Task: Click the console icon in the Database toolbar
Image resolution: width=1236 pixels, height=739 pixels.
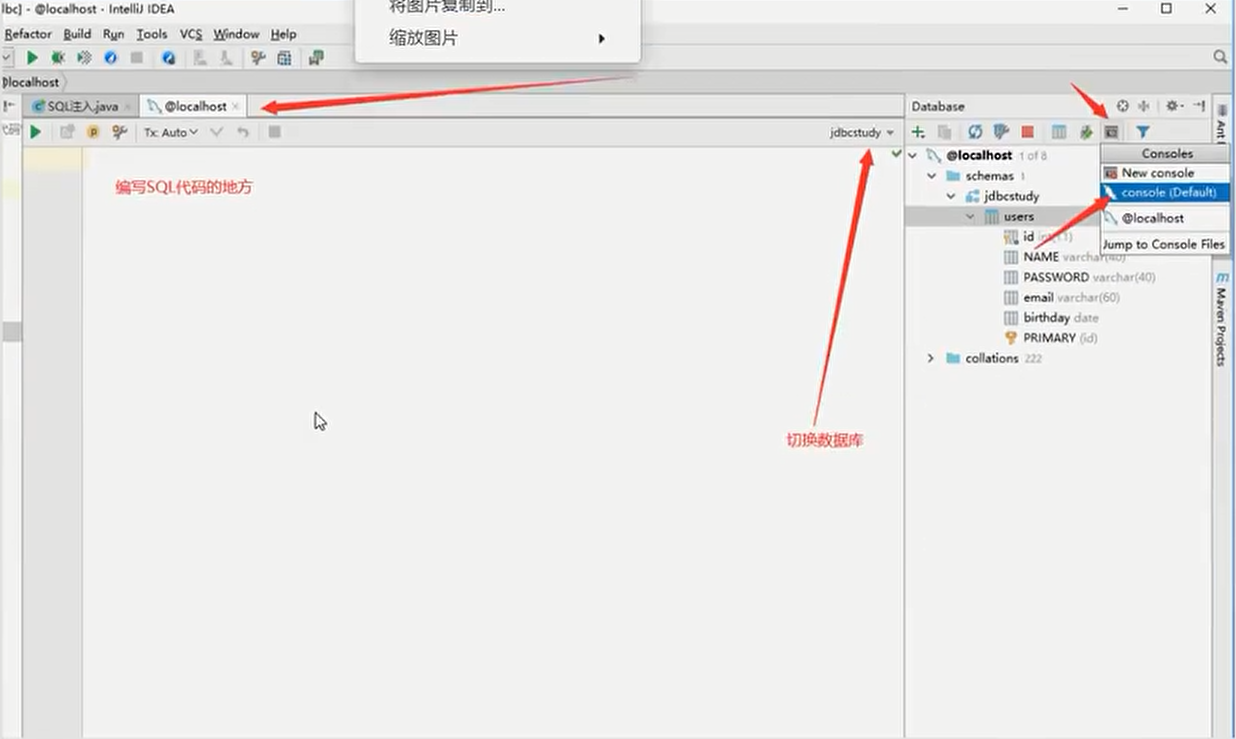Action: pyautogui.click(x=1111, y=132)
